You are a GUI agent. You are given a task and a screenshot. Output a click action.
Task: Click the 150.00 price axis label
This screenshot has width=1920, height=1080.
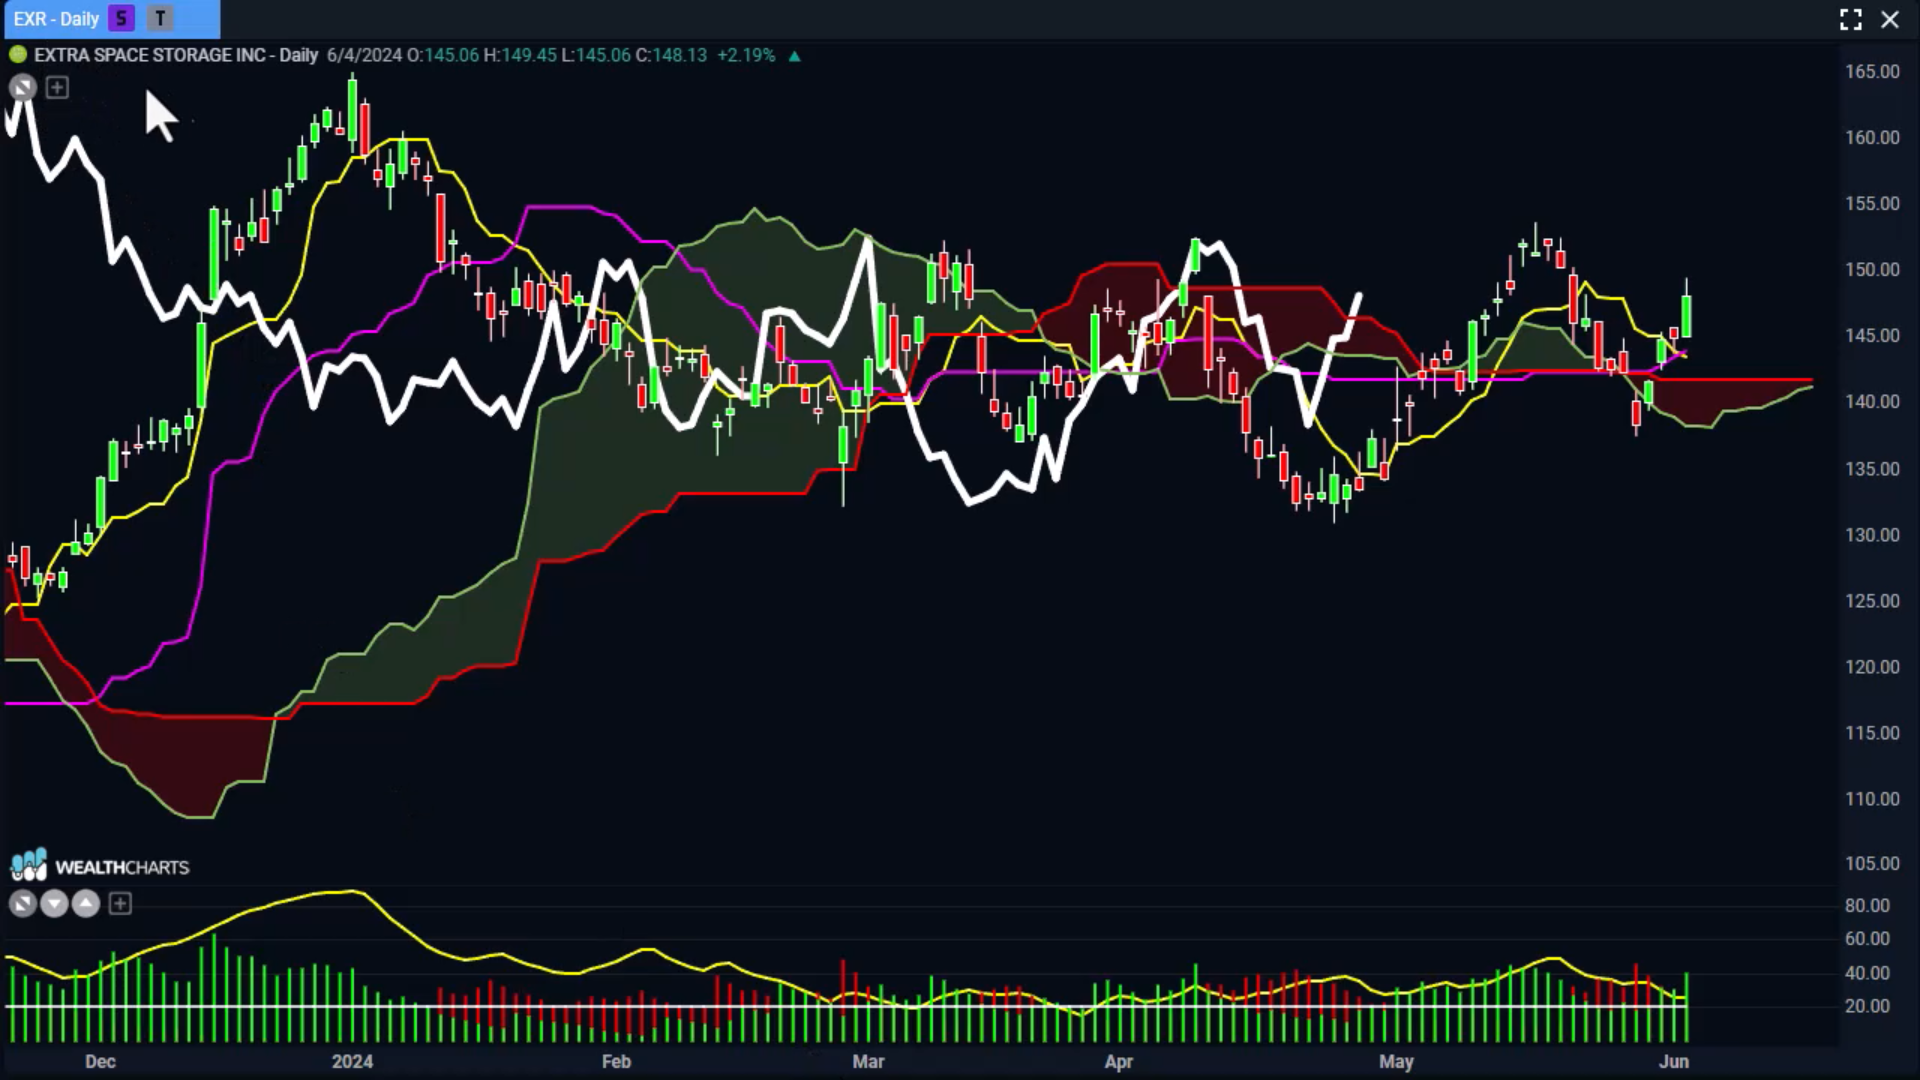[x=1872, y=270]
